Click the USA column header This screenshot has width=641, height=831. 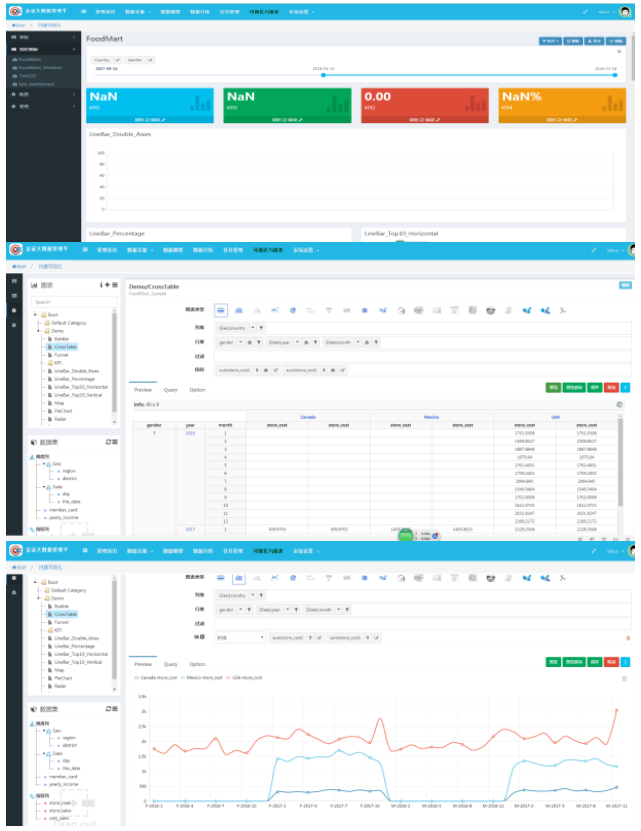555,417
